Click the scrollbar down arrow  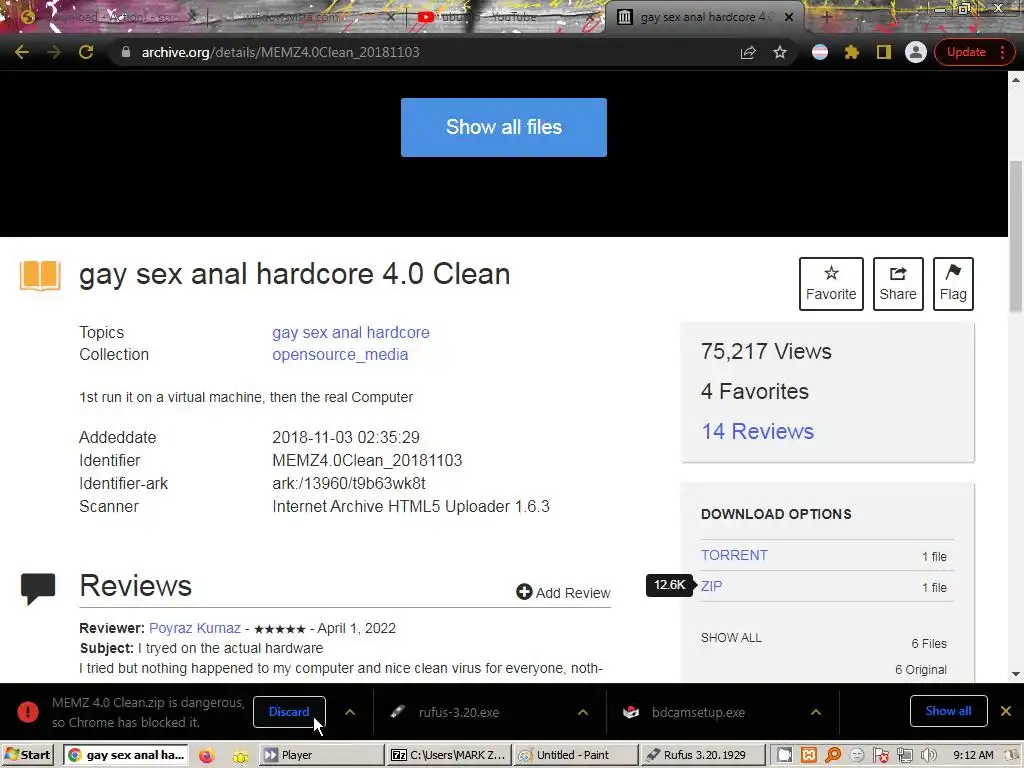1016,673
